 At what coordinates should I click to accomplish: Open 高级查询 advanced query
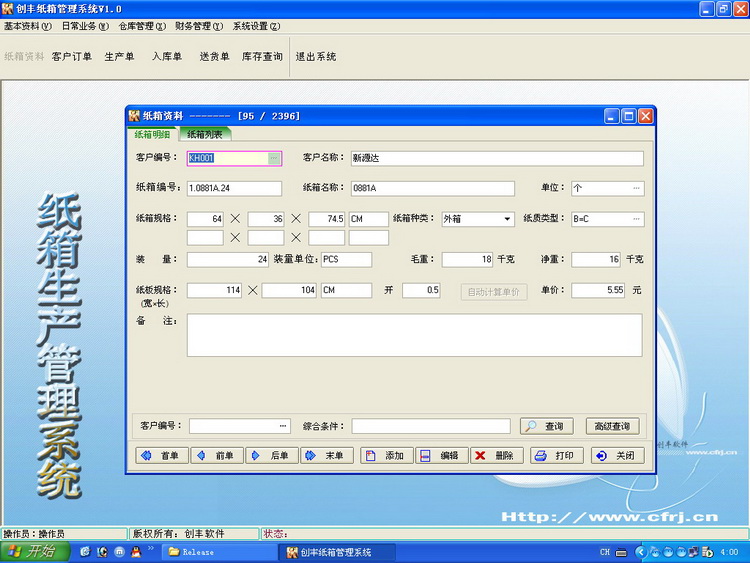click(614, 426)
